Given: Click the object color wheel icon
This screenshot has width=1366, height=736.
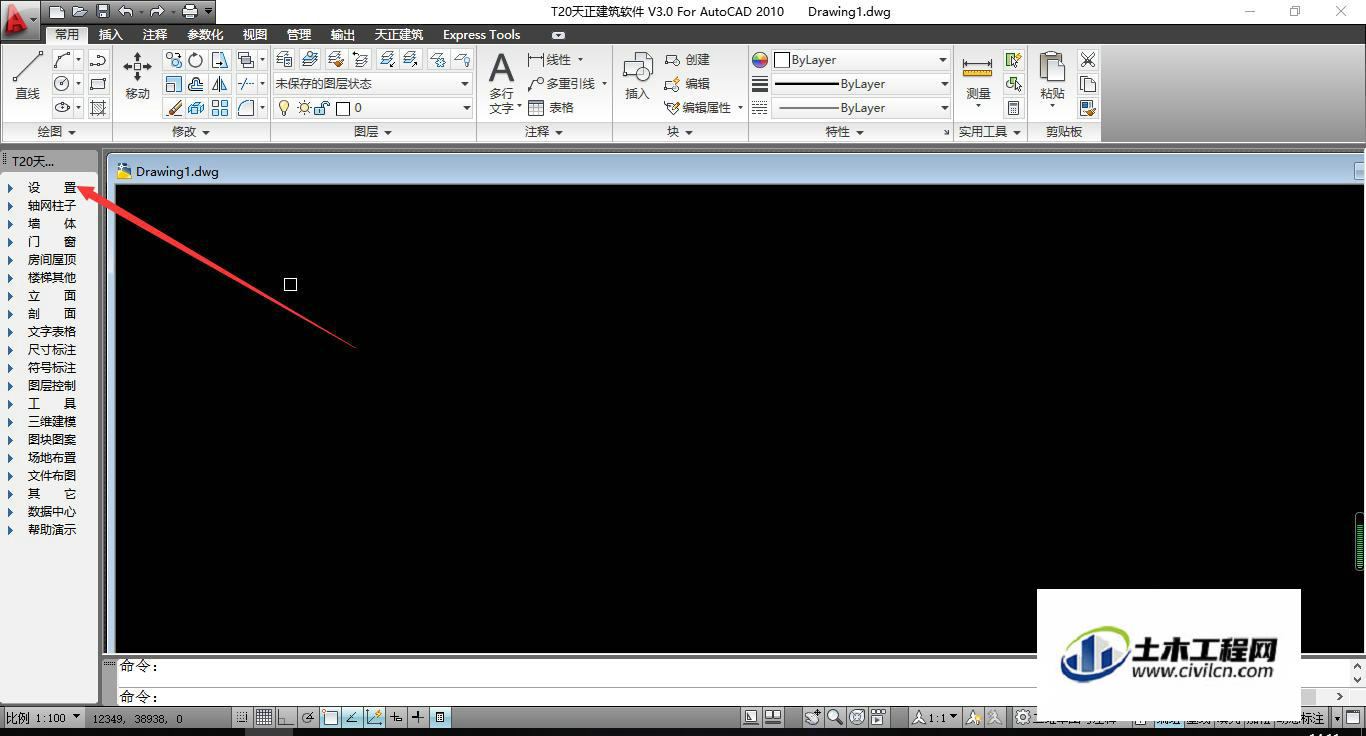Looking at the screenshot, I should (760, 60).
